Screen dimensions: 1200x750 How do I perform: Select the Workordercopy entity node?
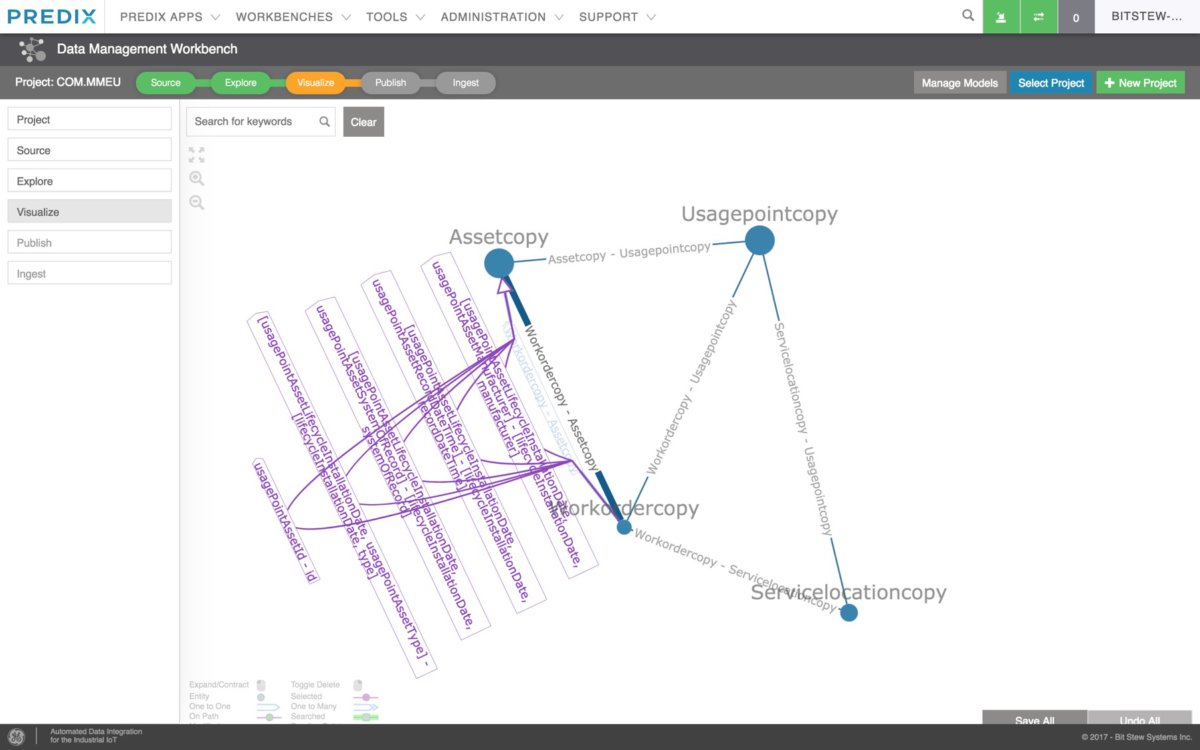624,526
